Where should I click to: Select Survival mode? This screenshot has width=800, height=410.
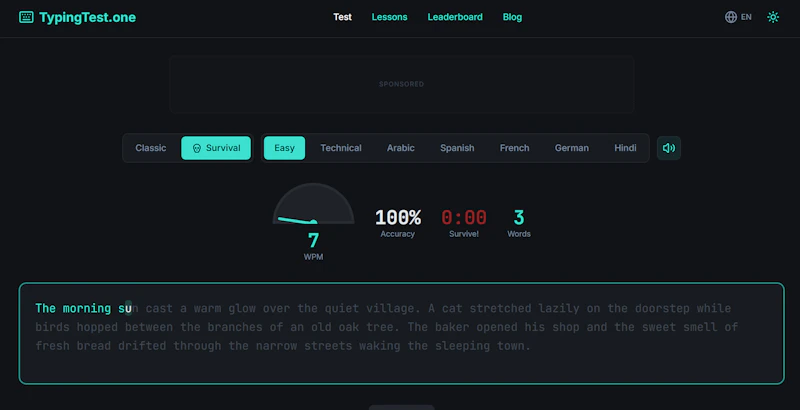point(216,148)
